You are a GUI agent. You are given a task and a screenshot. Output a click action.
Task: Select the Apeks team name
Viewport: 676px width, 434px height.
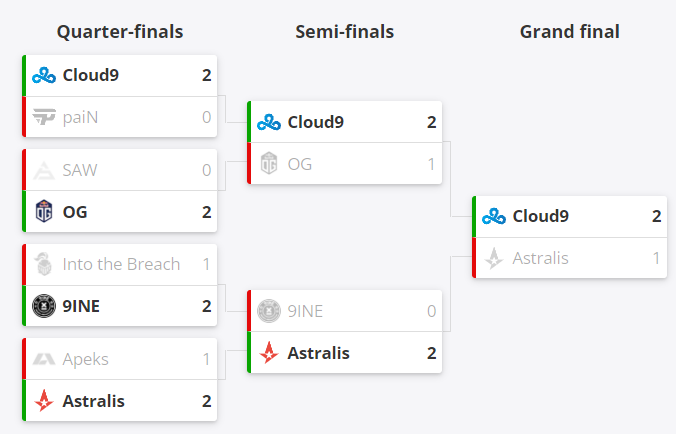click(85, 359)
